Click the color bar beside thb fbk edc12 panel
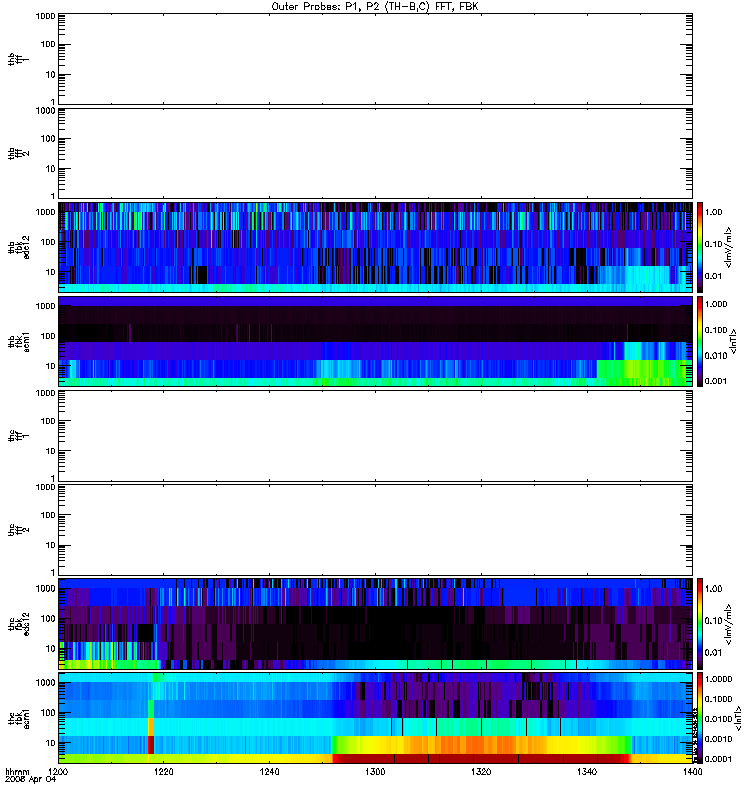This screenshot has width=750, height=800. tap(700, 247)
